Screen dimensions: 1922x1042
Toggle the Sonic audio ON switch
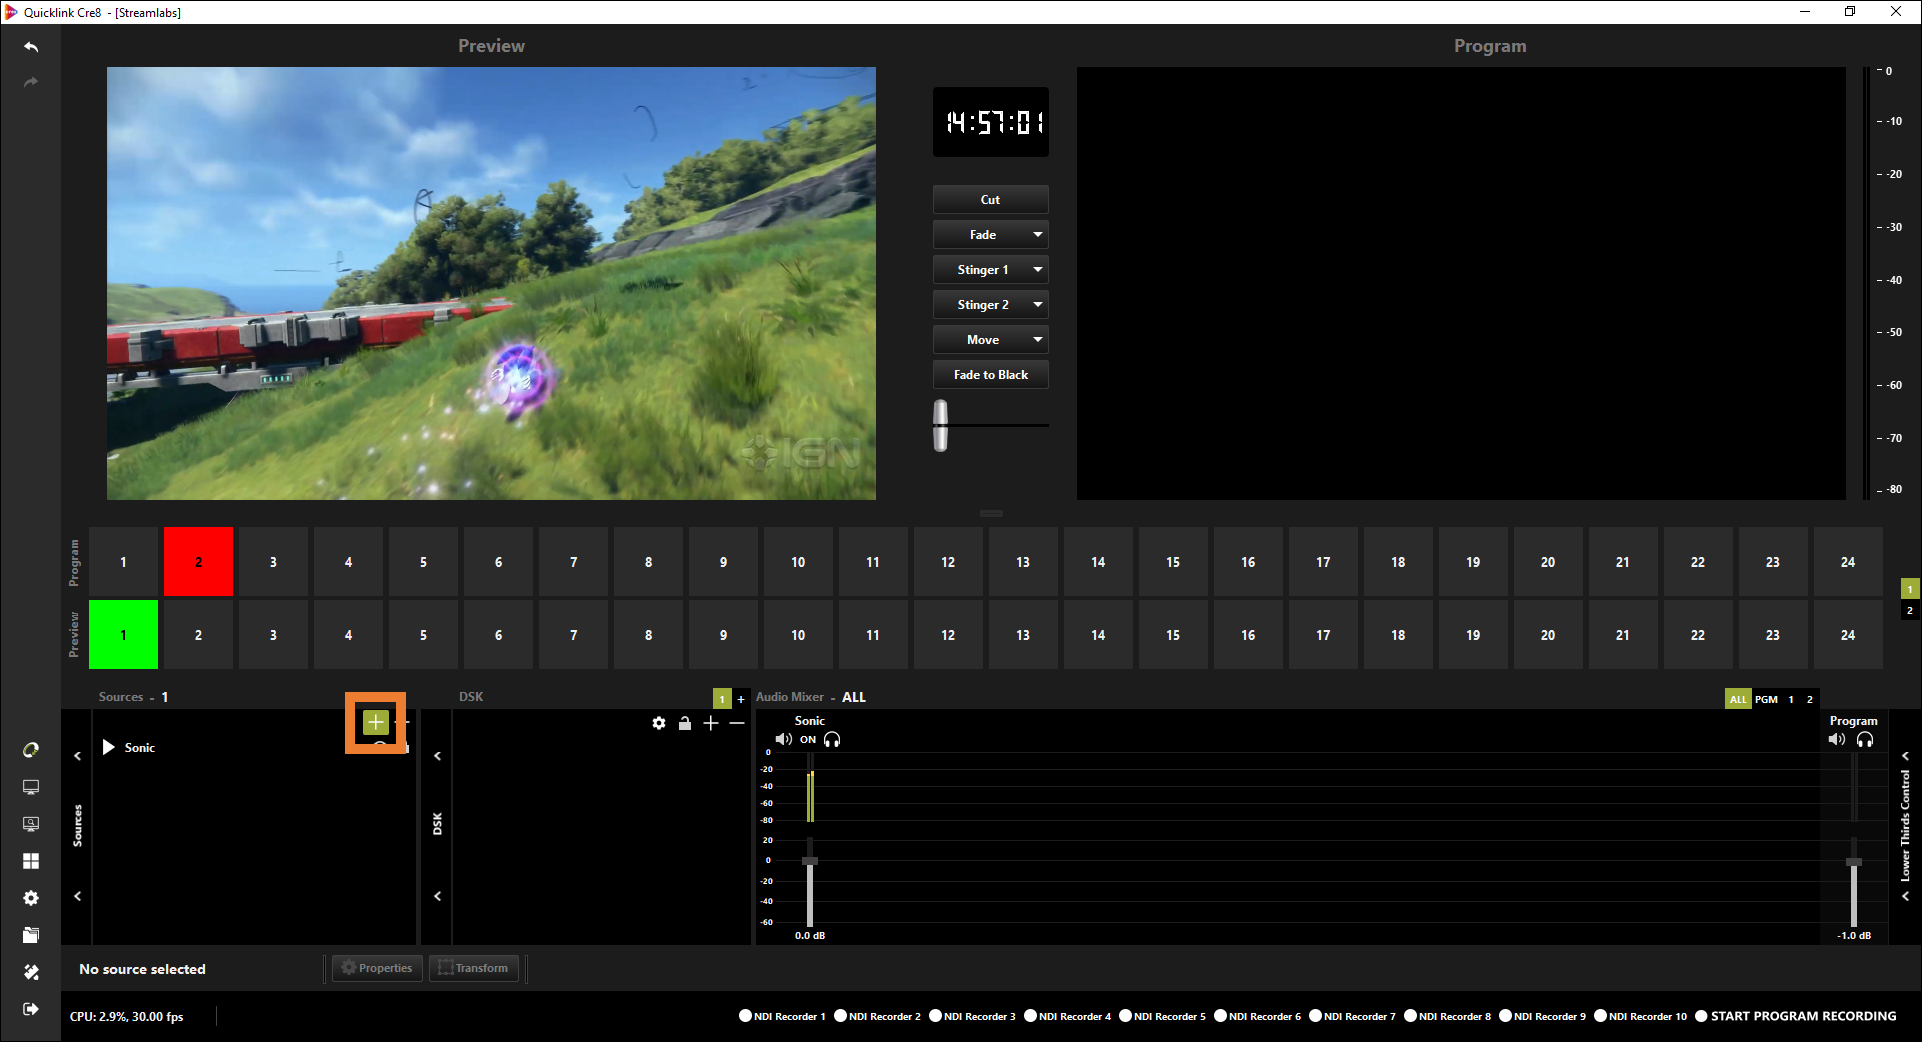(x=808, y=740)
